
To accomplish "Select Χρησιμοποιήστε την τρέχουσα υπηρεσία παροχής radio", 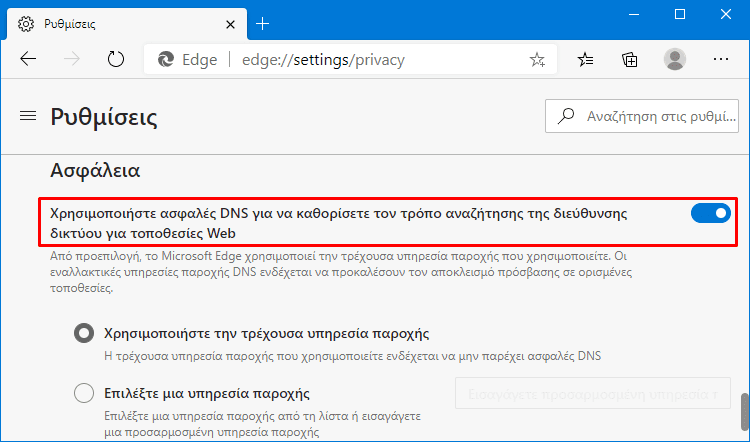I will click(x=84, y=333).
